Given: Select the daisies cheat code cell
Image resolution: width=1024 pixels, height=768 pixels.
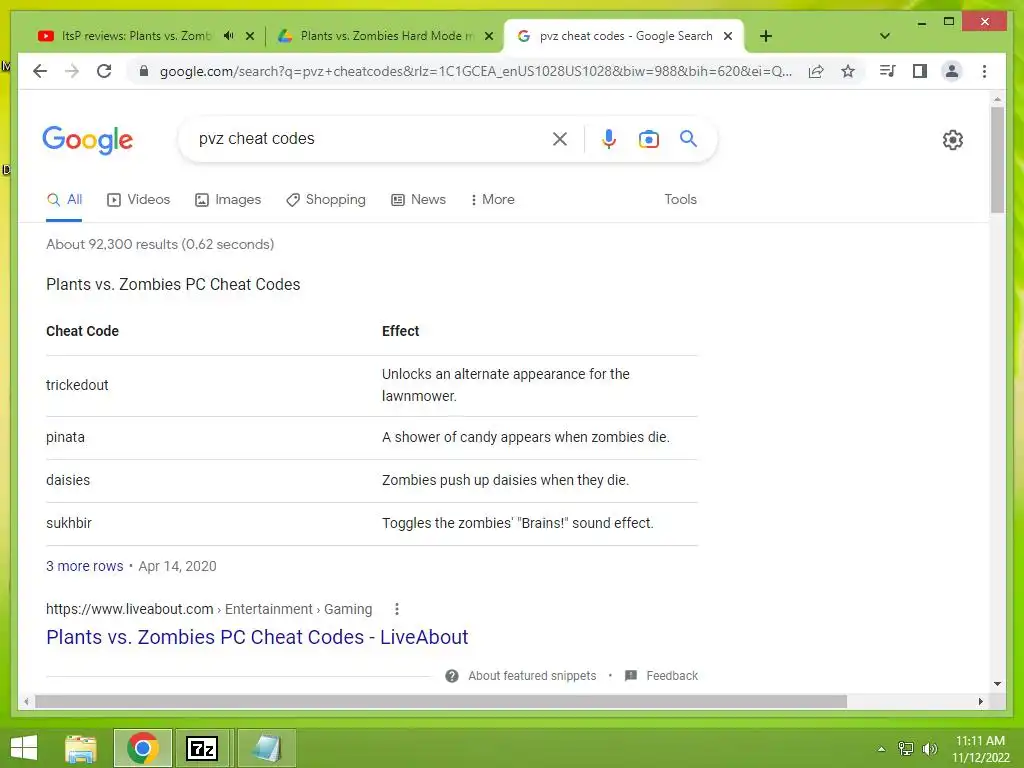Looking at the screenshot, I should (x=68, y=481).
